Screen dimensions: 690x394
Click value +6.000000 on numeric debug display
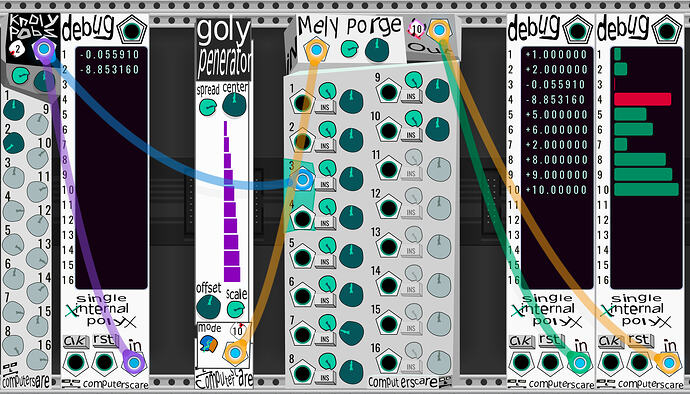pyautogui.click(x=556, y=130)
